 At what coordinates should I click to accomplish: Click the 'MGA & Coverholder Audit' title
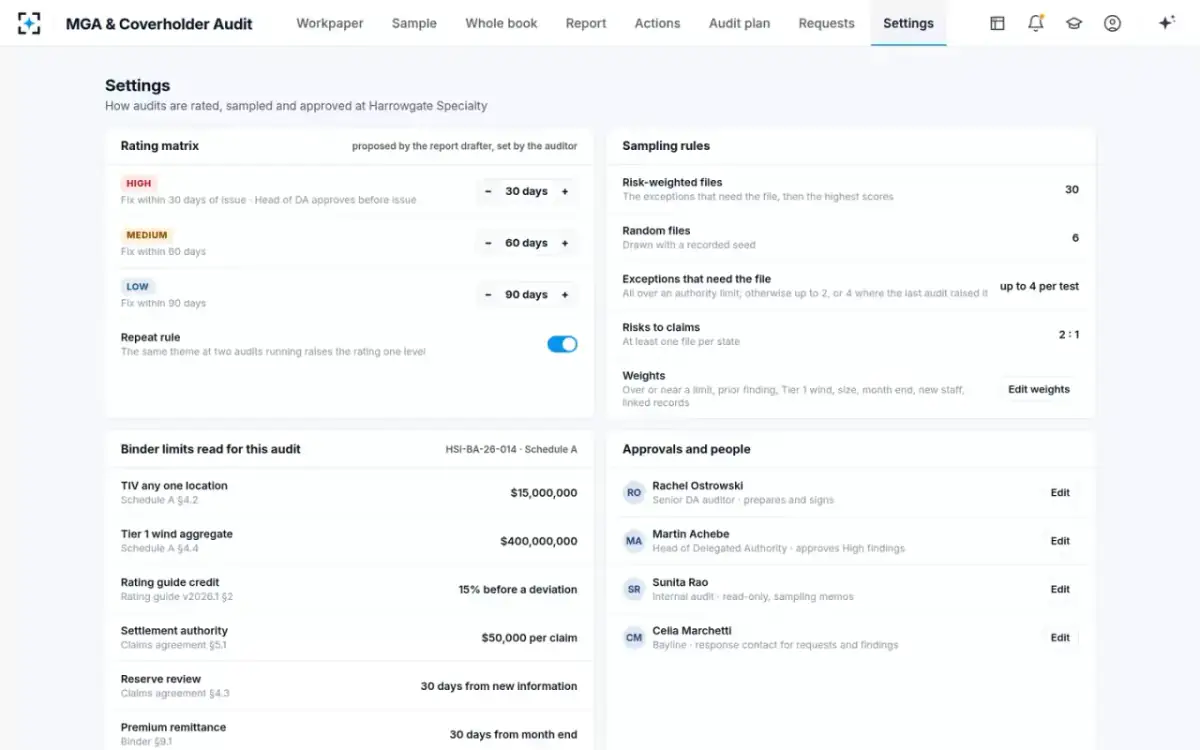click(159, 23)
